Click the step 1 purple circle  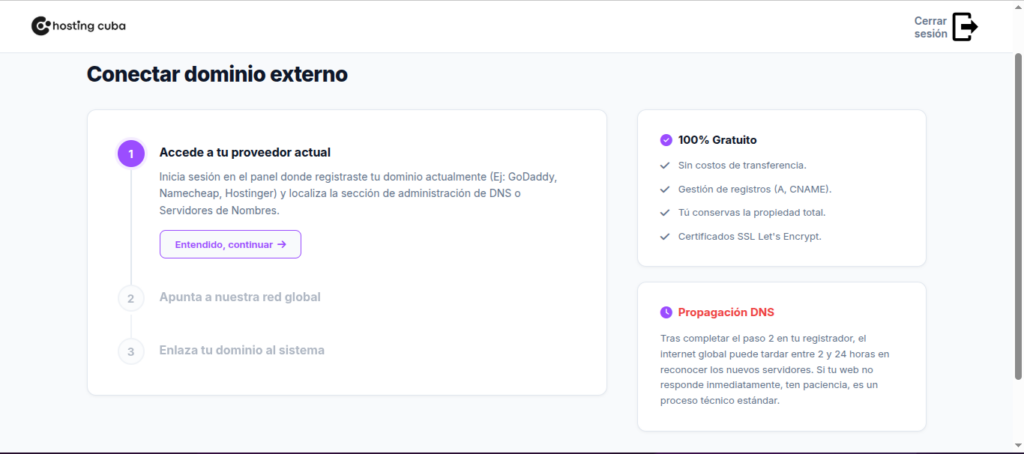pos(131,153)
